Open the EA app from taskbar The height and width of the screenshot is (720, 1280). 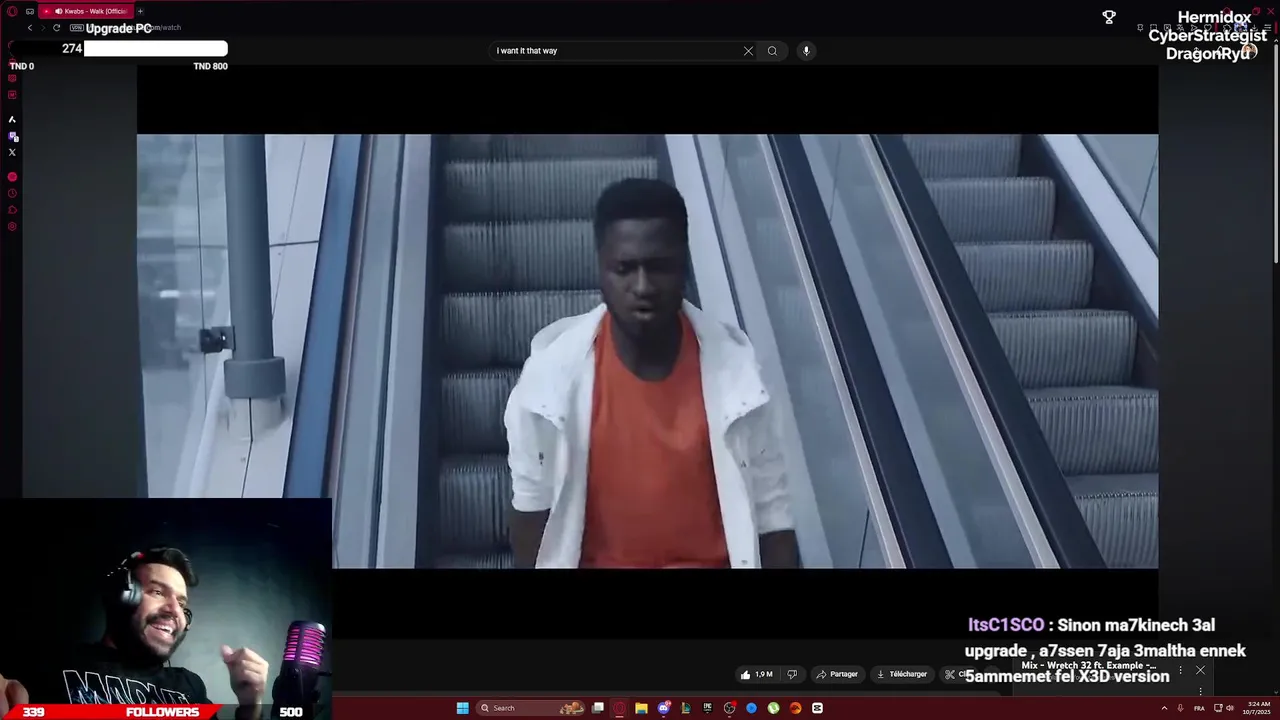pyautogui.click(x=795, y=708)
